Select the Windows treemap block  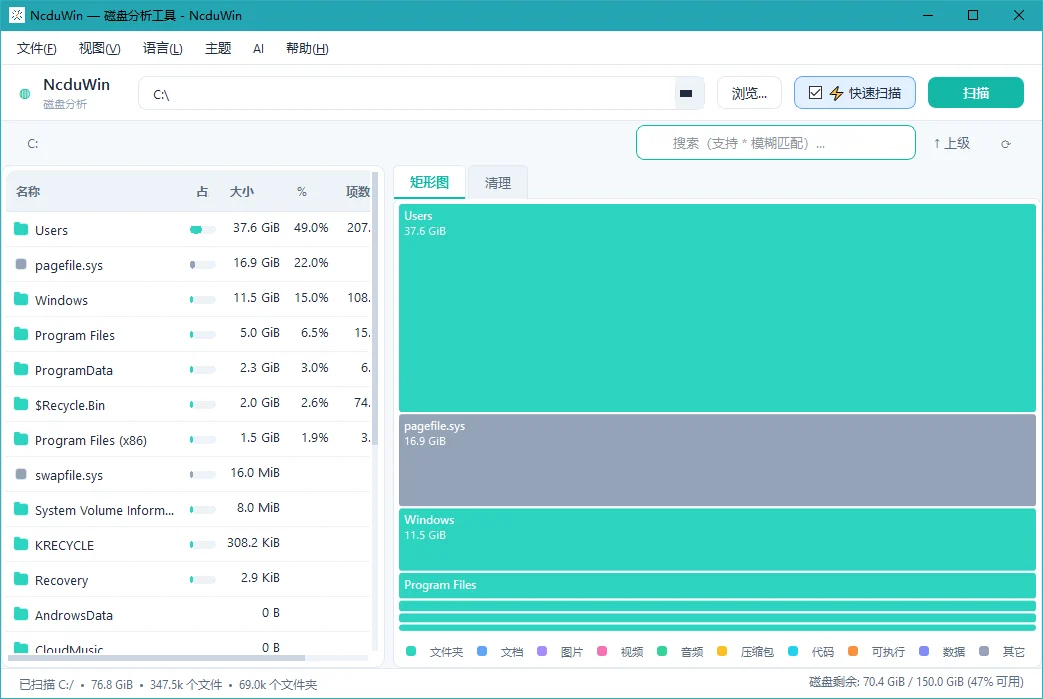(x=717, y=539)
